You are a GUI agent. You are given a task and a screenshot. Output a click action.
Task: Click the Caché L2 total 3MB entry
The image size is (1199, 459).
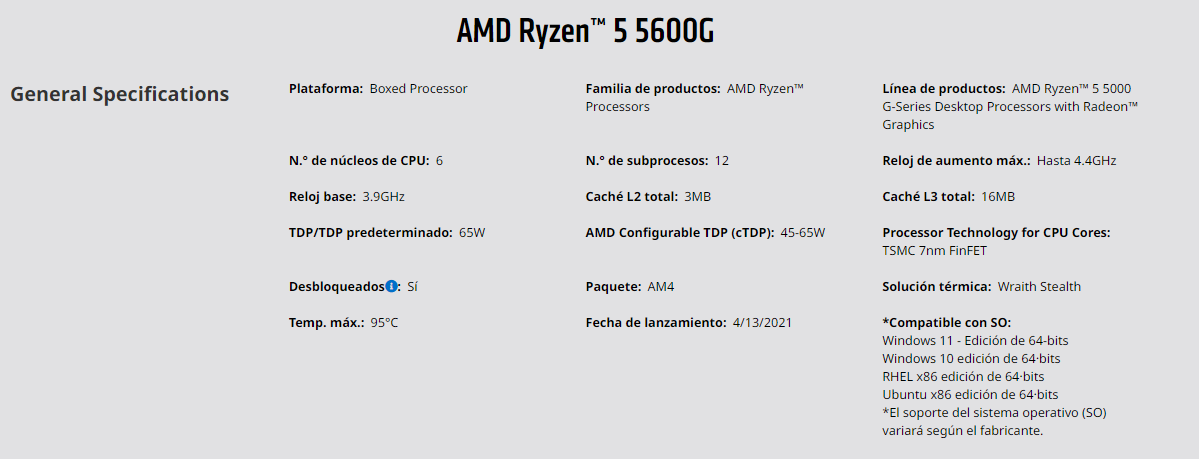pyautogui.click(x=648, y=197)
